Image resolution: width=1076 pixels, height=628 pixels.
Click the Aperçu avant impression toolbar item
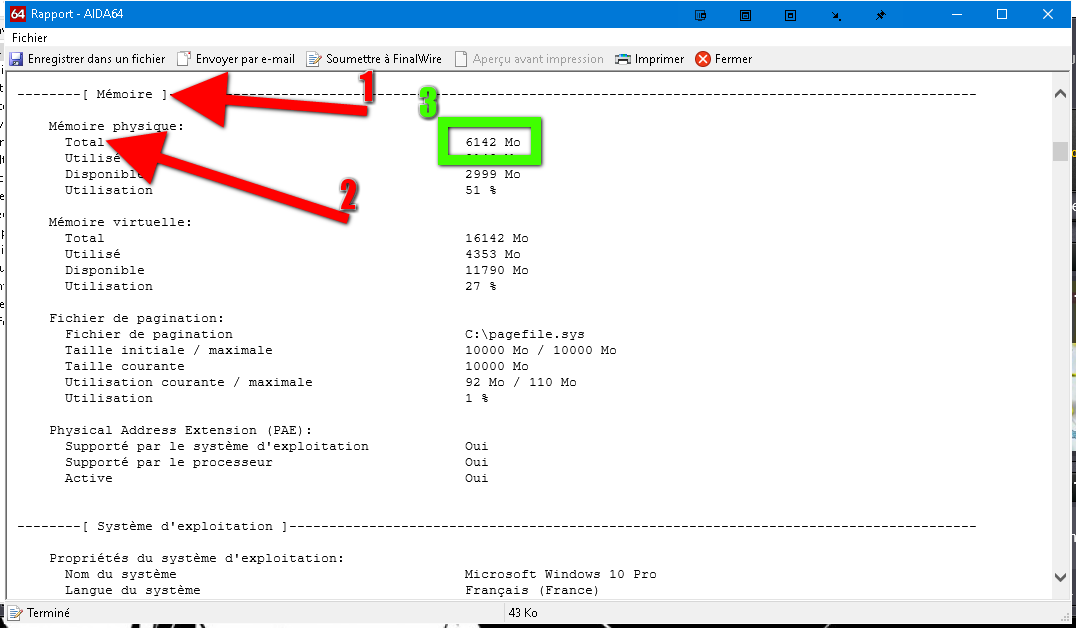(x=537, y=59)
